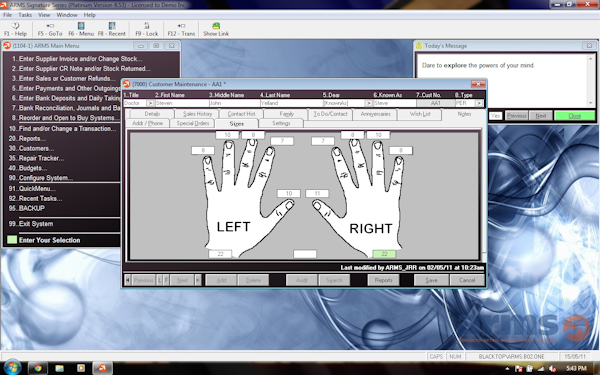This screenshot has height=375, width=600.
Task: Switch to the Sales History tab
Action: 197,114
